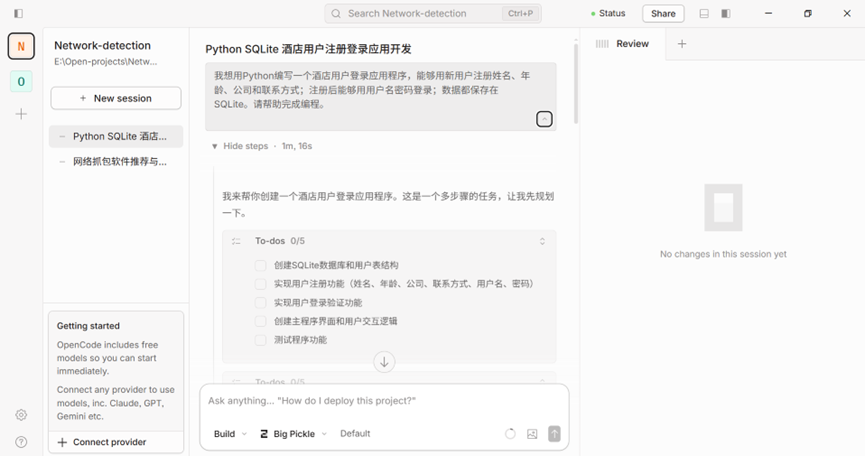Open the 网络抓包软件推荐 session
This screenshot has height=456, width=865.
point(116,162)
